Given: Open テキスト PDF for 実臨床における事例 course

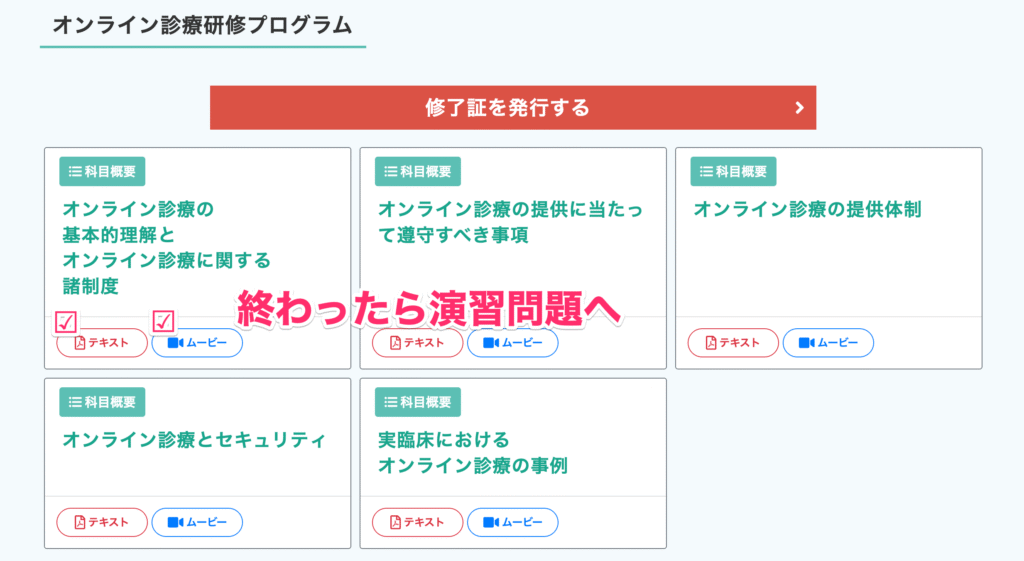Looking at the screenshot, I should [x=417, y=522].
